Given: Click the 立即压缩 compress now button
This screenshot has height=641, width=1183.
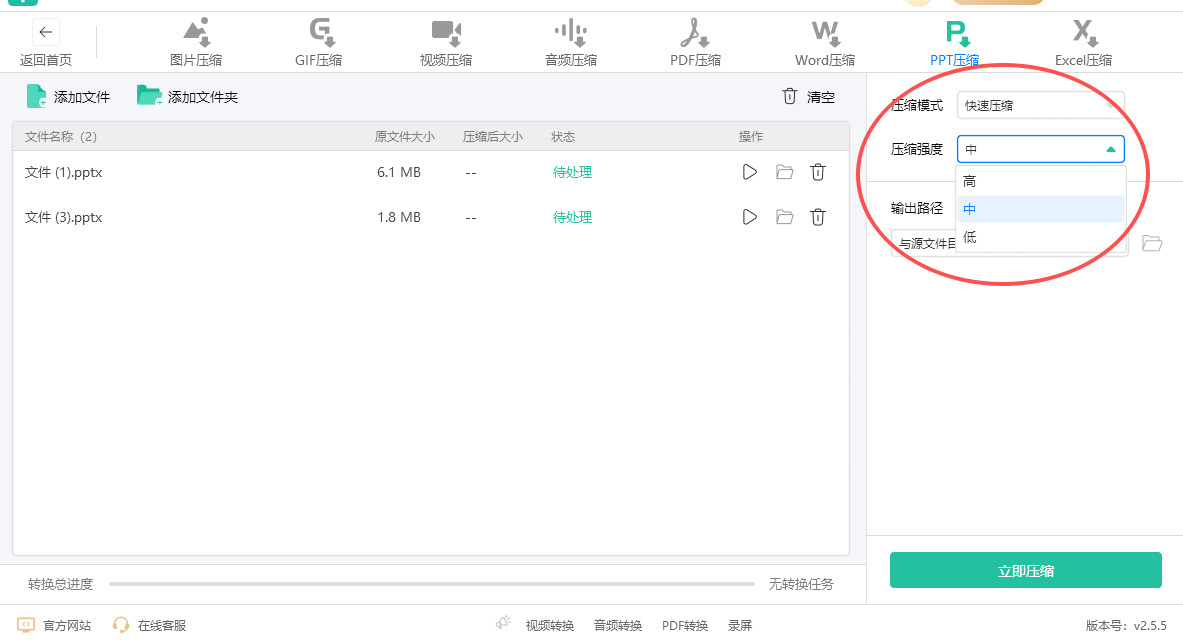Looking at the screenshot, I should click(x=1025, y=570).
